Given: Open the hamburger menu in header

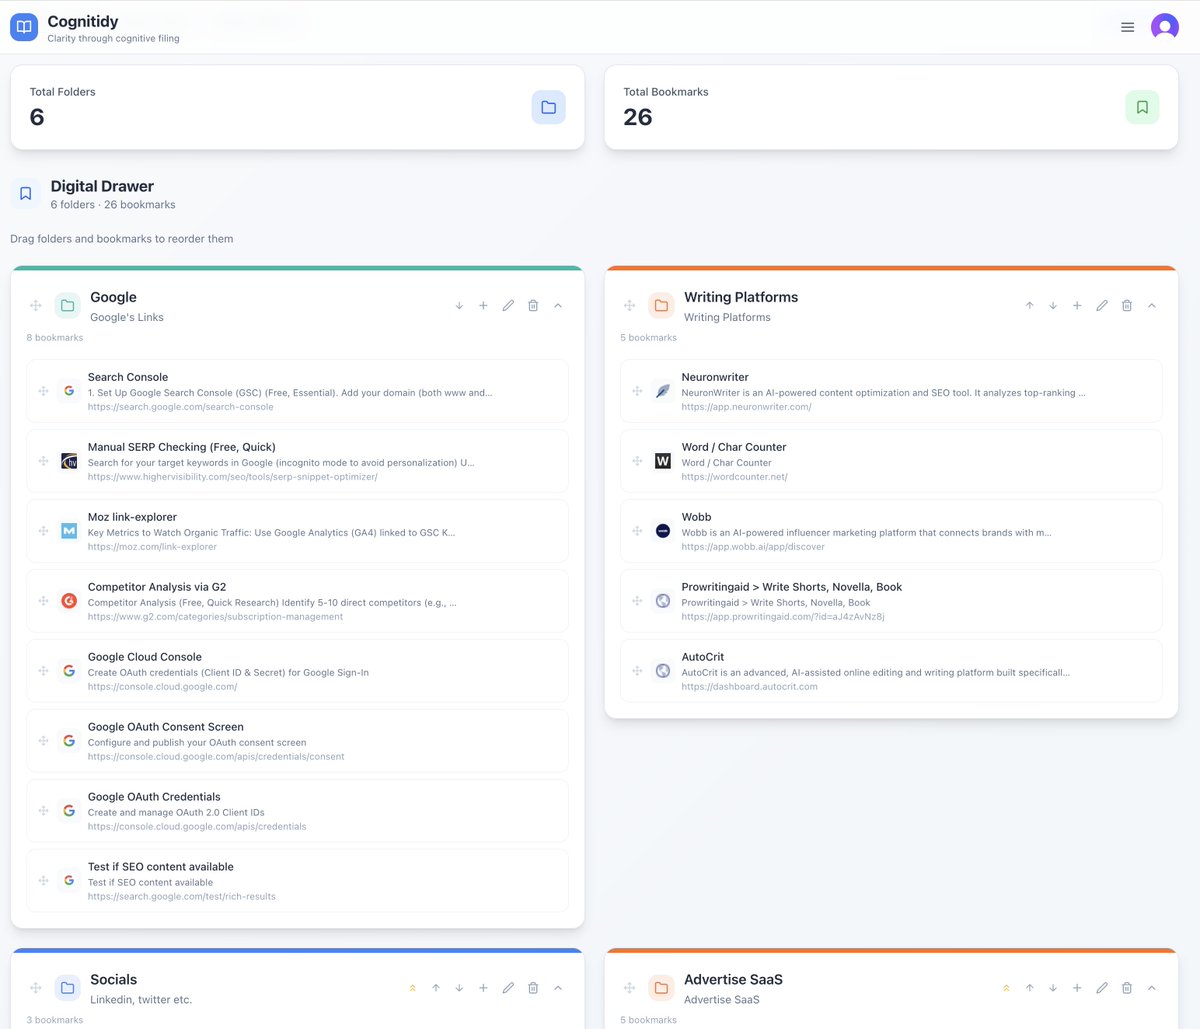Looking at the screenshot, I should (x=1127, y=27).
